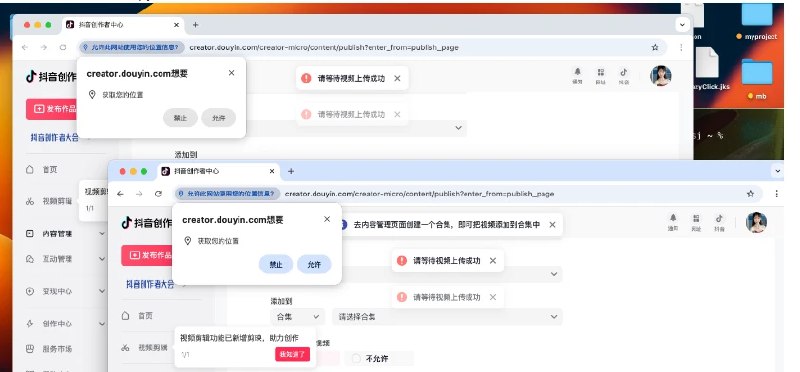Dismiss faded 请等待视频上传成功 toast in front window
Image resolution: width=800 pixels, height=372 pixels.
point(492,297)
